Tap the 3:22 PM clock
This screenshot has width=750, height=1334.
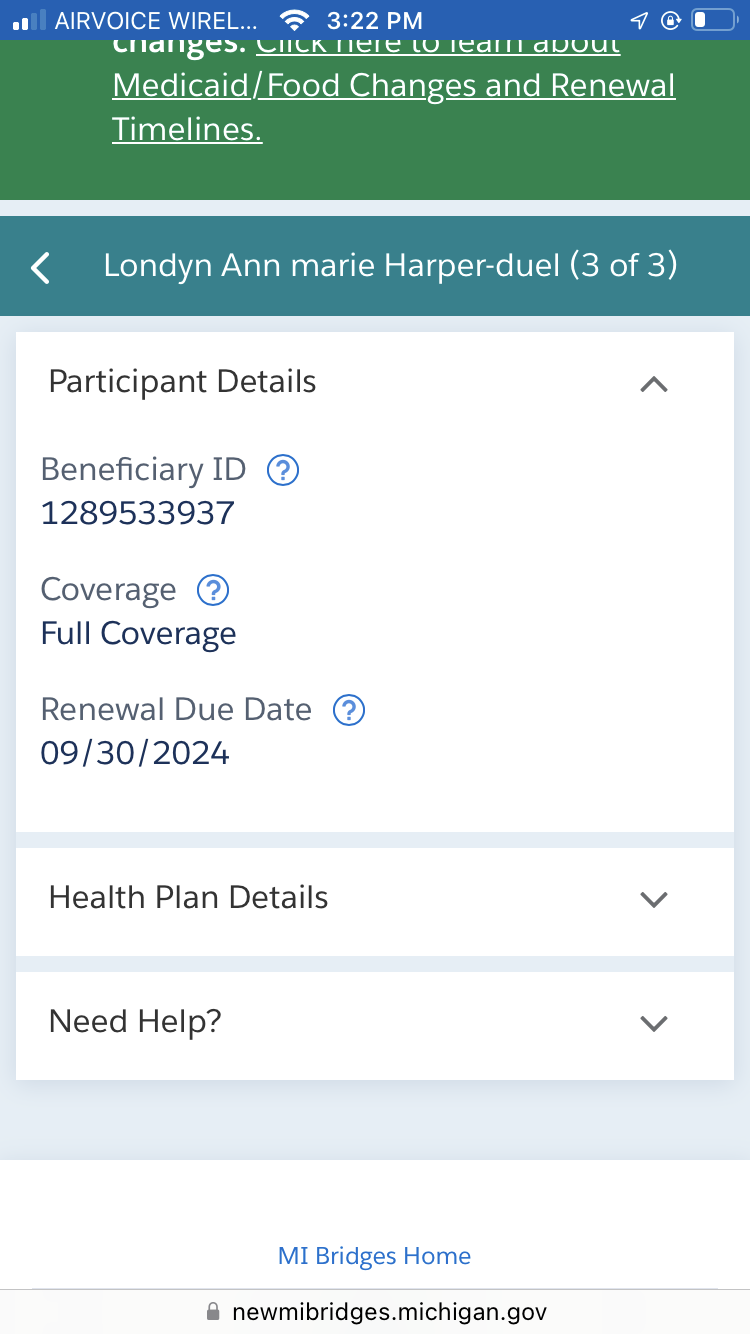375,20
